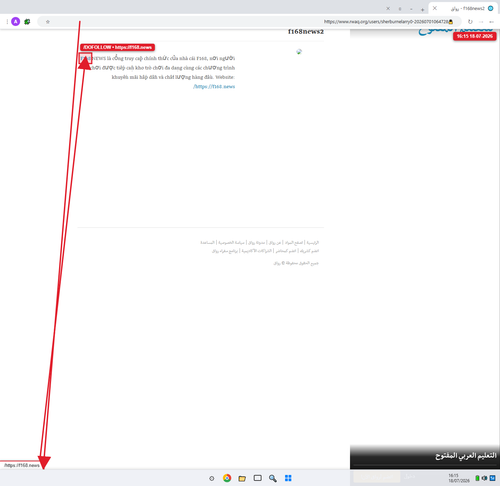Click the site security lock icon

451,22
